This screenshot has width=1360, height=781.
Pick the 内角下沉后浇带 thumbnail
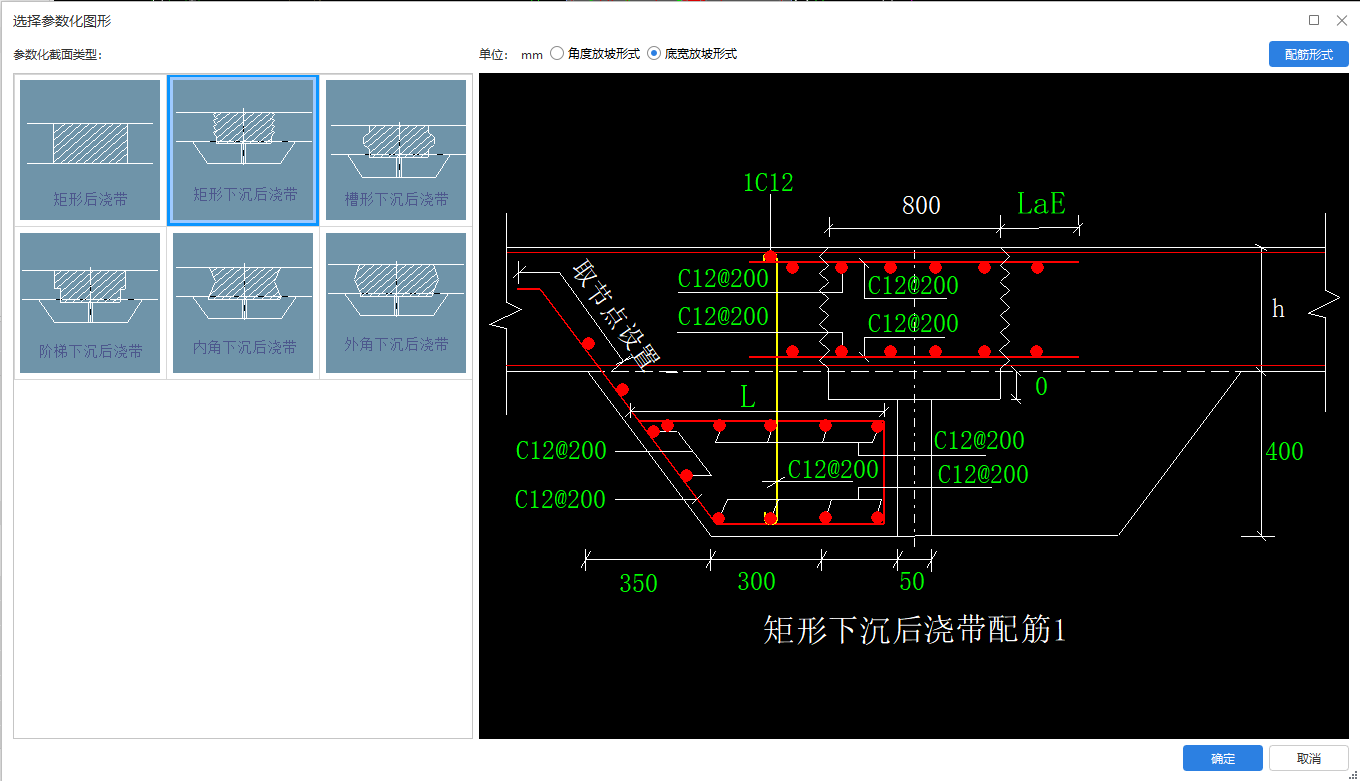tap(243, 303)
